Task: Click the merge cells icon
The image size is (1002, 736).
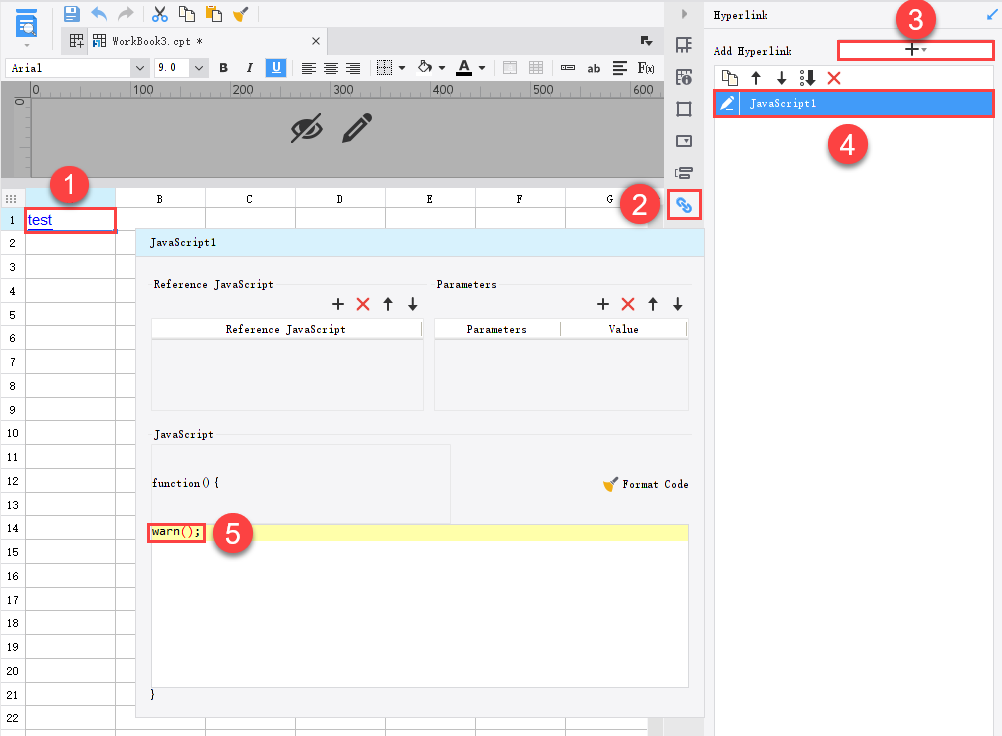Action: point(509,68)
